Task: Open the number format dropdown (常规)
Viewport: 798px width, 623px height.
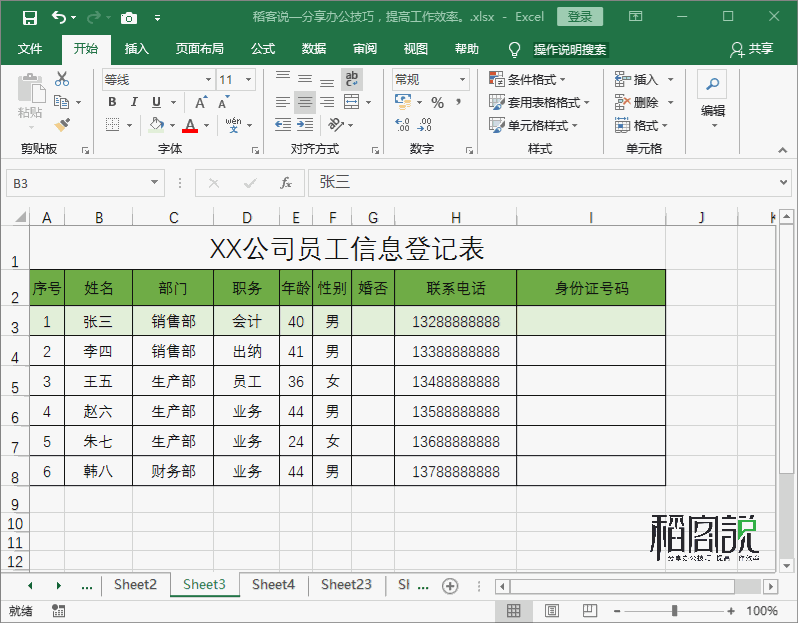Action: tap(462, 79)
